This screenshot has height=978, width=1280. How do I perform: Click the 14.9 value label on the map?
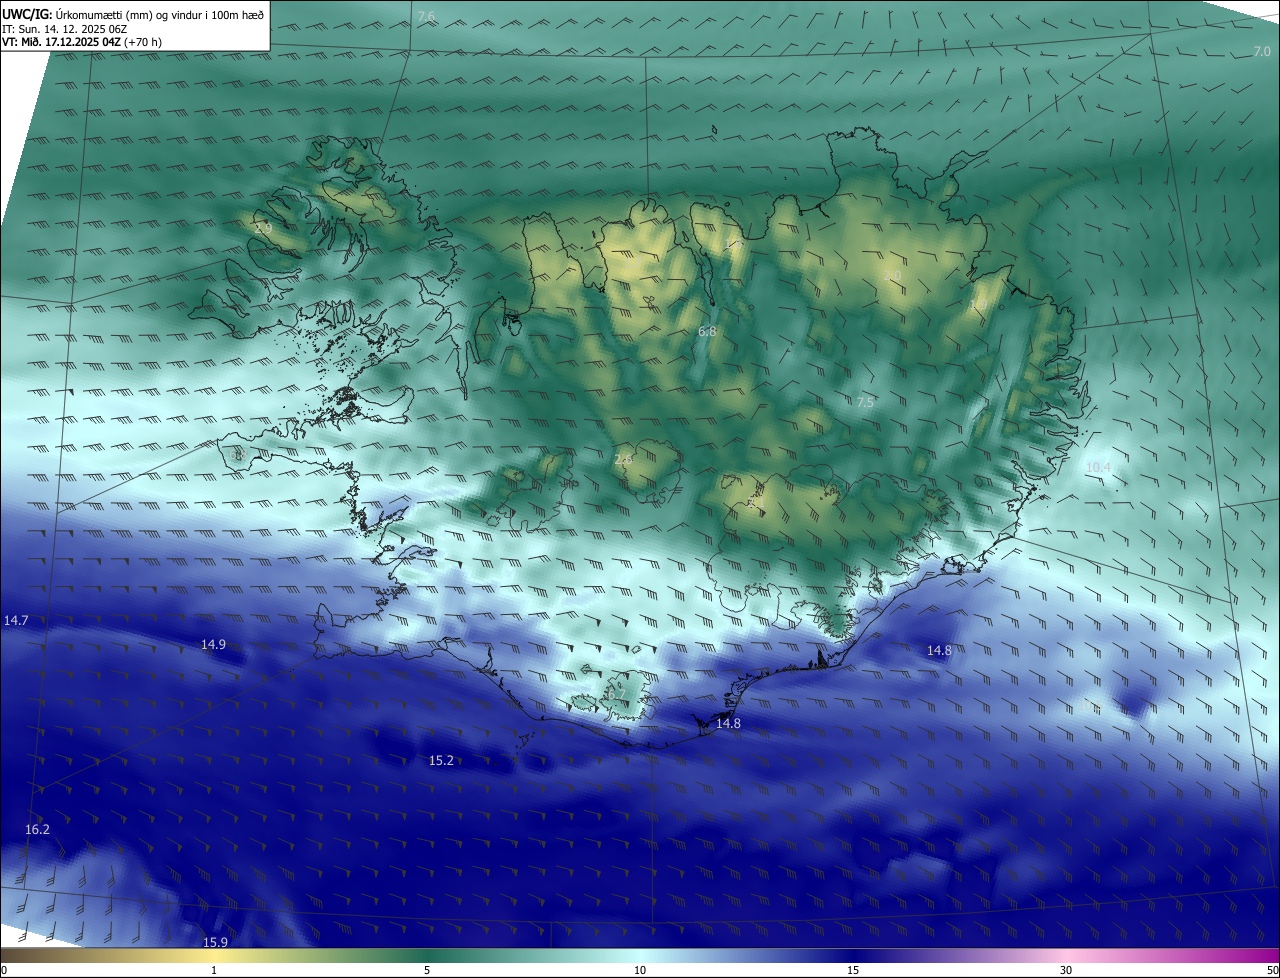pyautogui.click(x=213, y=645)
